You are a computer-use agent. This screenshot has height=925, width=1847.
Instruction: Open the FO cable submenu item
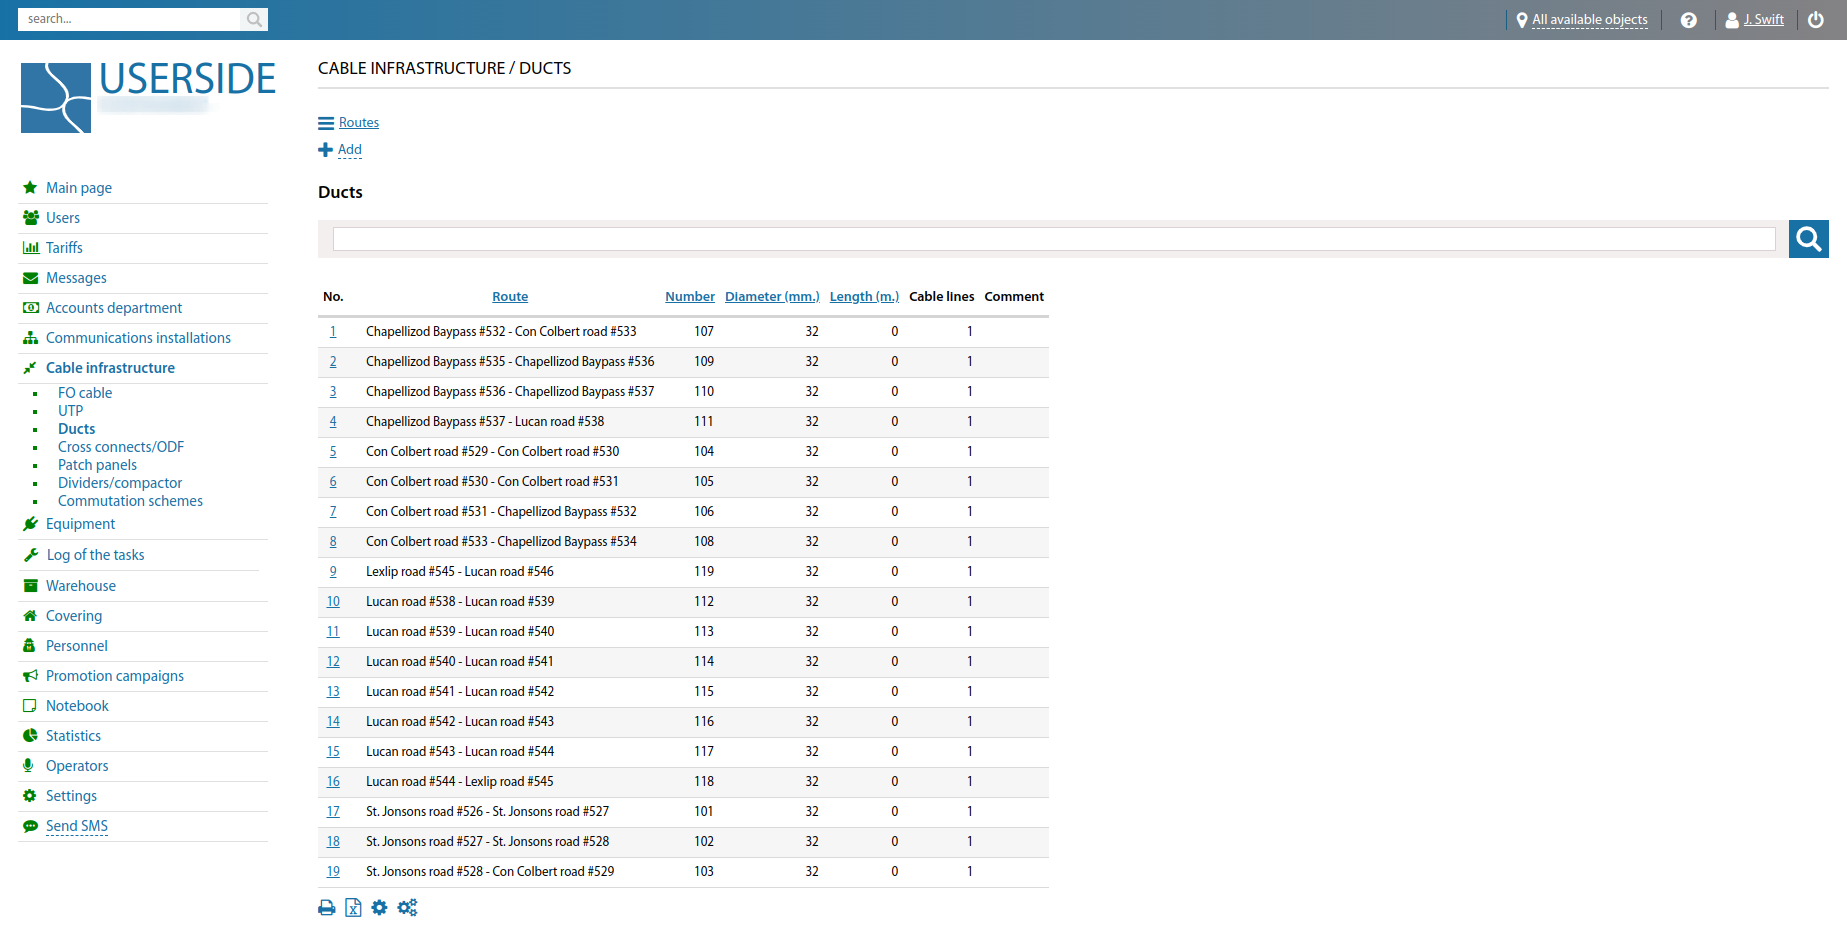(85, 393)
